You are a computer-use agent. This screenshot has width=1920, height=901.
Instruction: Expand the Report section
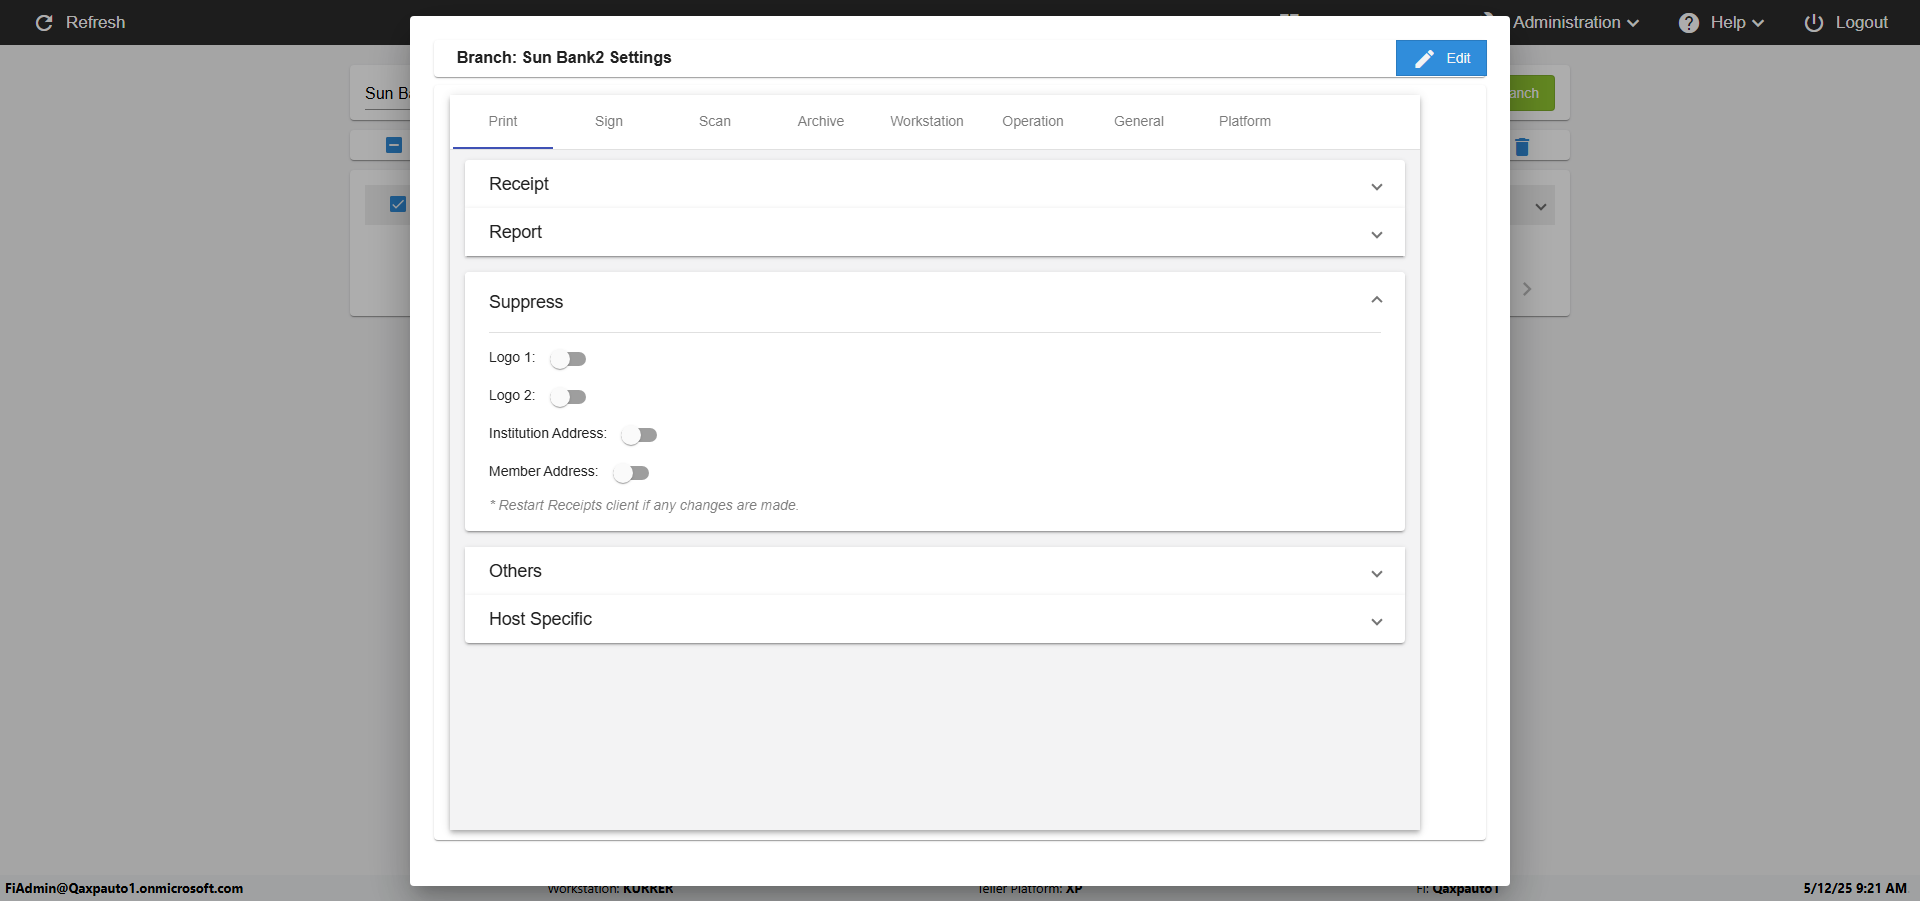tap(1376, 234)
